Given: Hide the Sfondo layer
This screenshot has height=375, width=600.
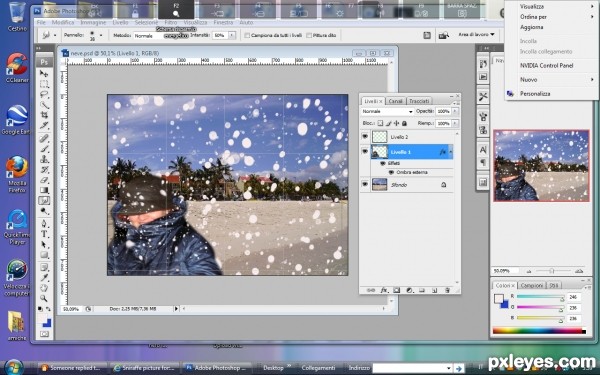Looking at the screenshot, I should coord(365,184).
